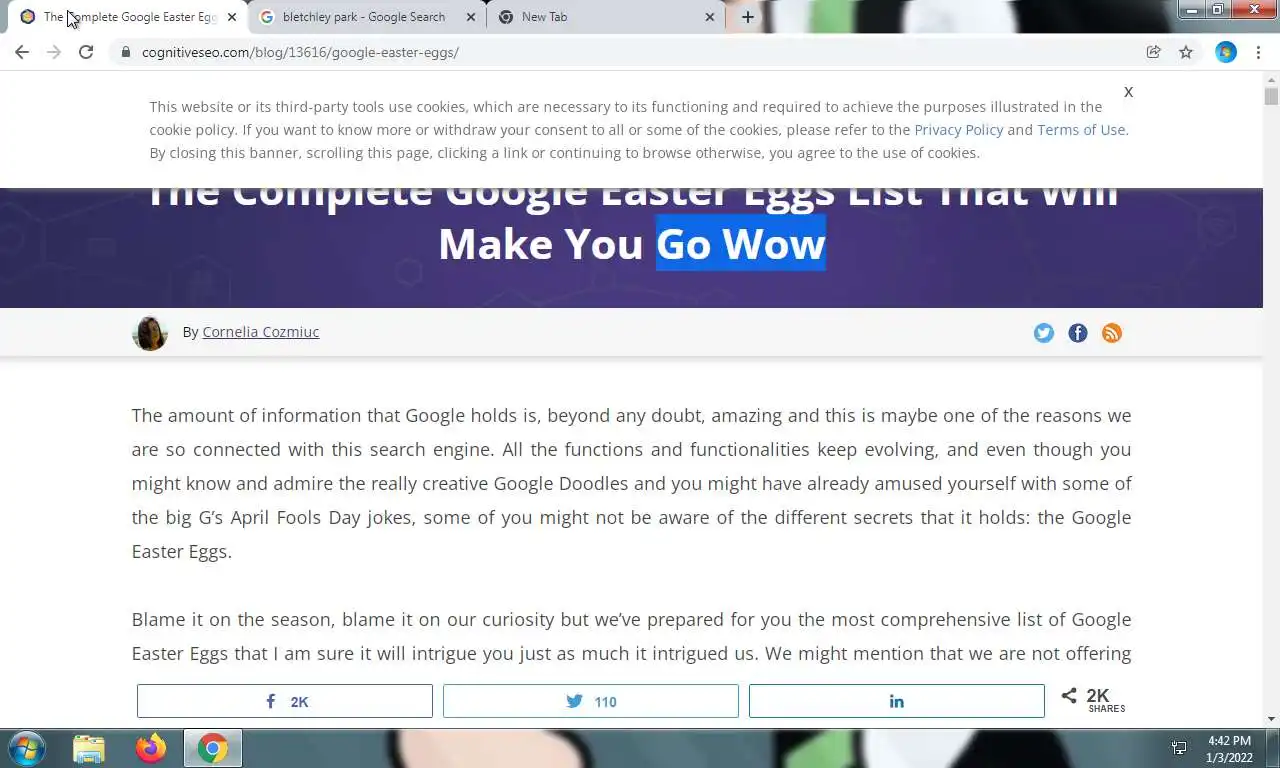
Task: Close the Google Easter Eggs tab
Action: click(231, 17)
